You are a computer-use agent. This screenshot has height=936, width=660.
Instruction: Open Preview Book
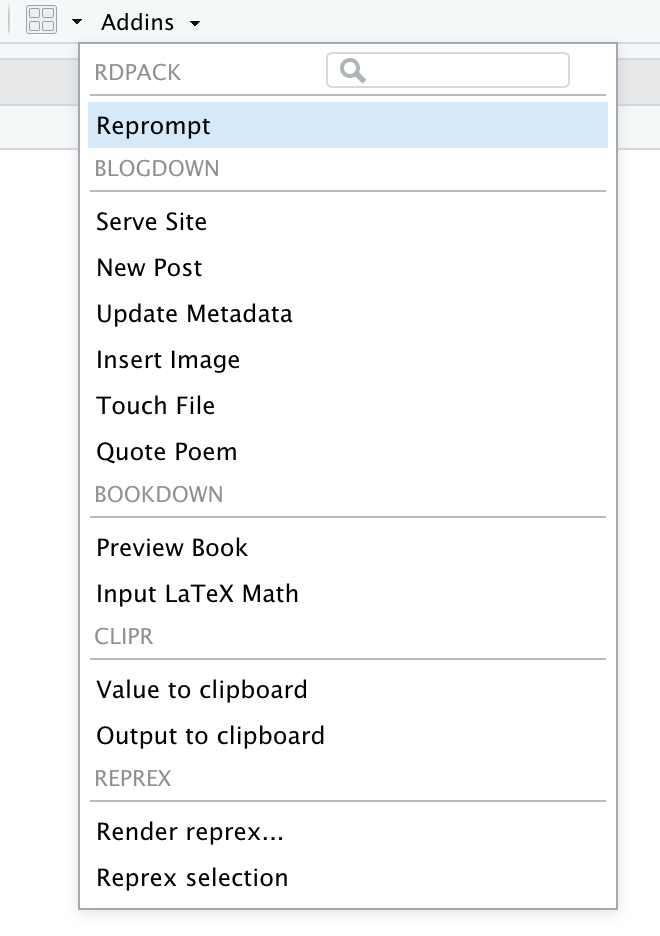coord(172,547)
